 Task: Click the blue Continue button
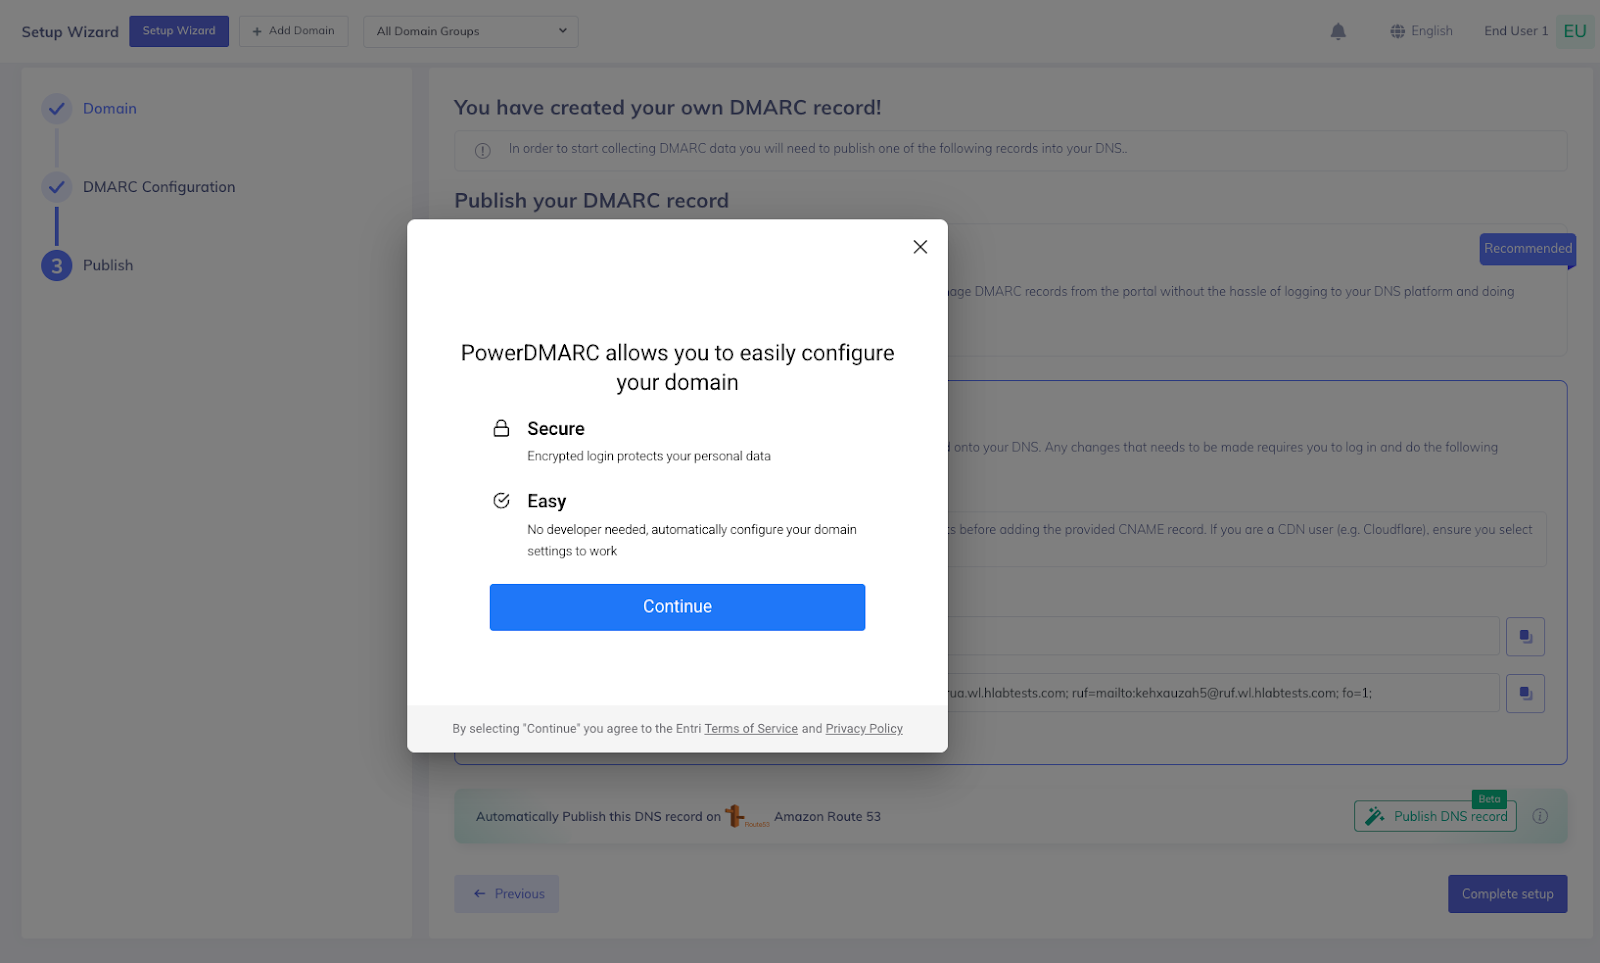(x=677, y=607)
